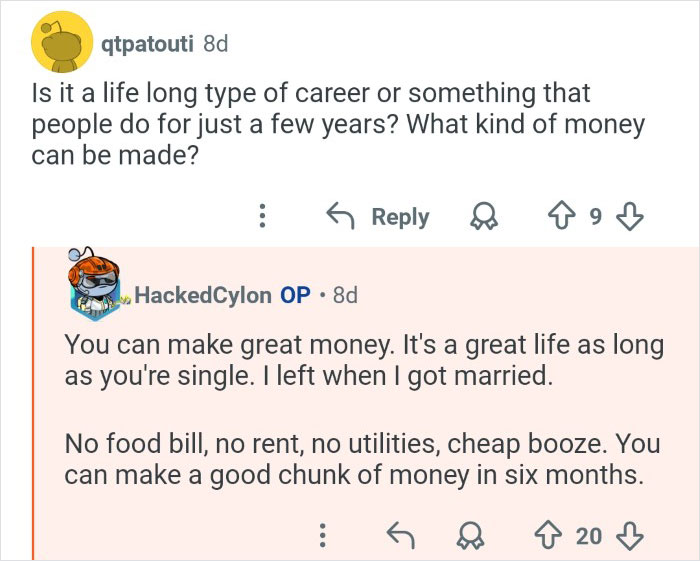
Task: Visit qtpatouti's username link
Action: [148, 43]
